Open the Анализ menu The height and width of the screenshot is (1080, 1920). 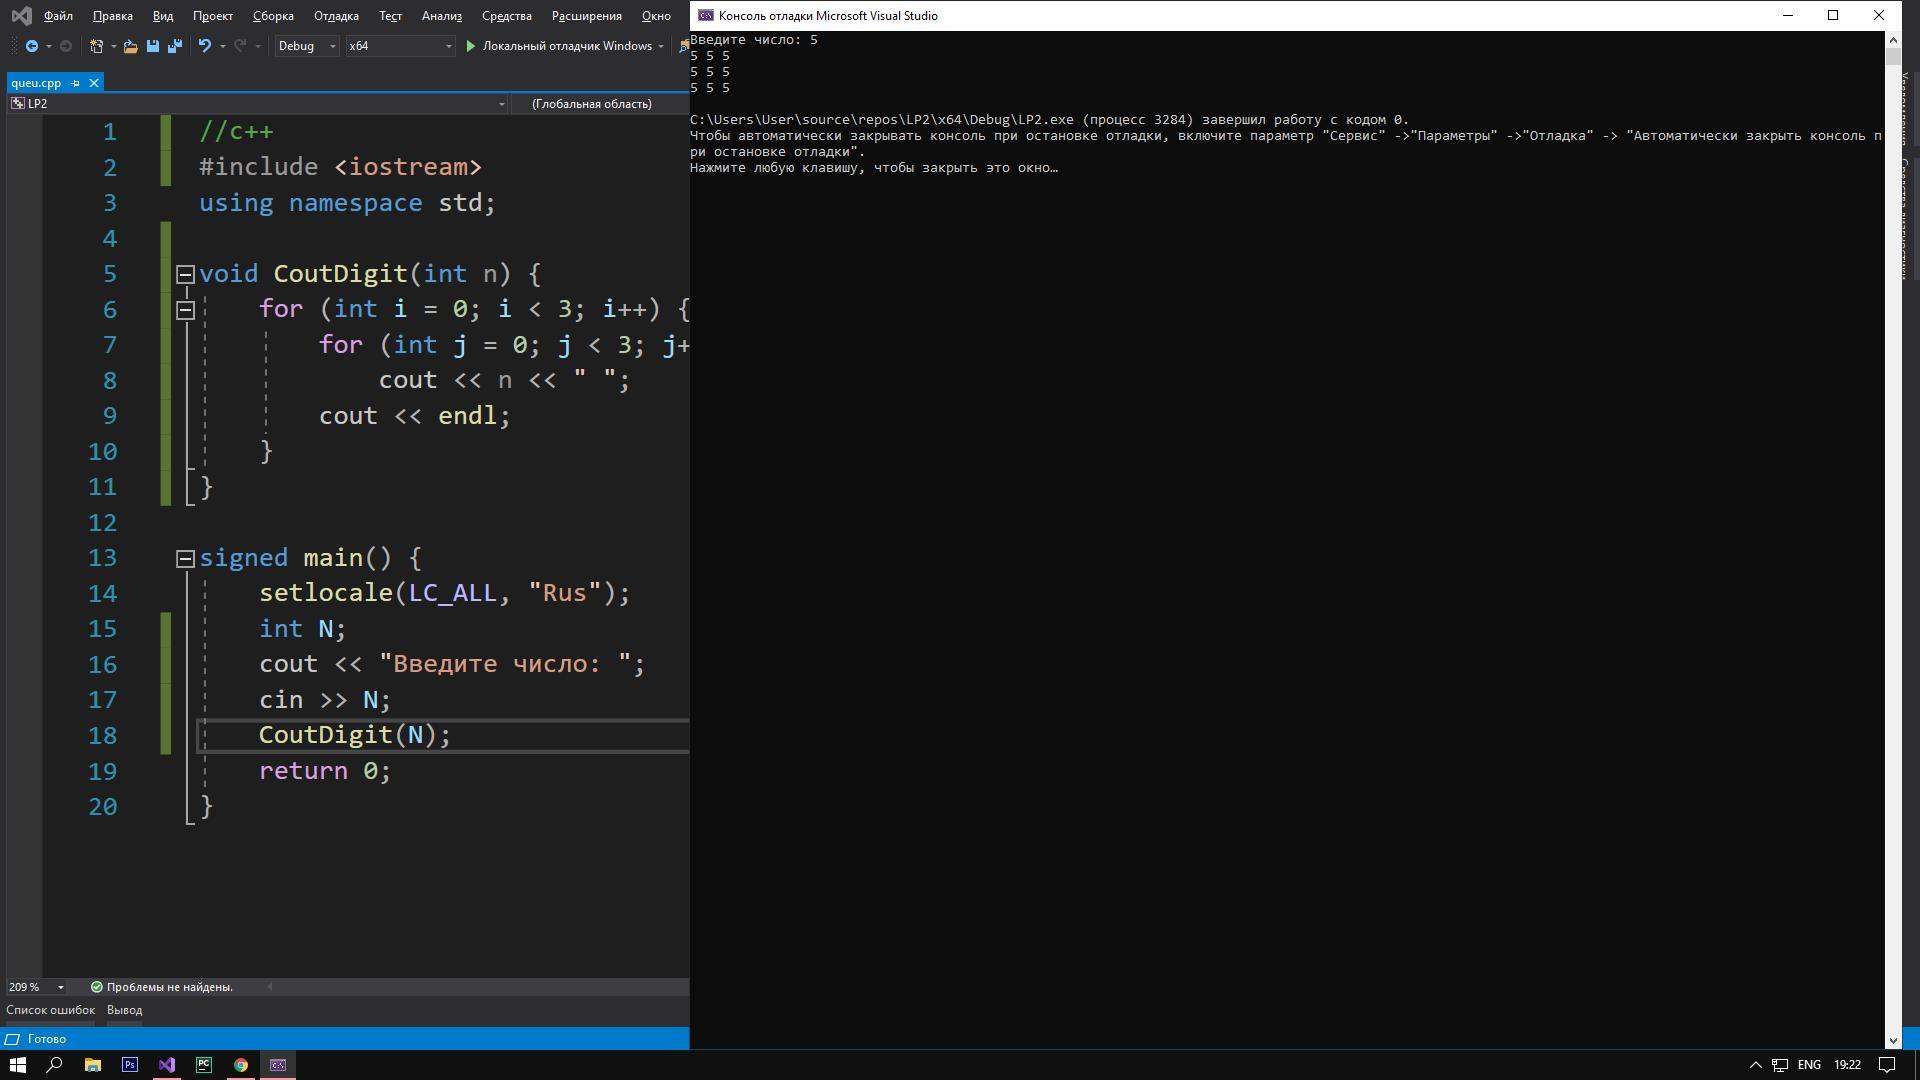click(442, 16)
